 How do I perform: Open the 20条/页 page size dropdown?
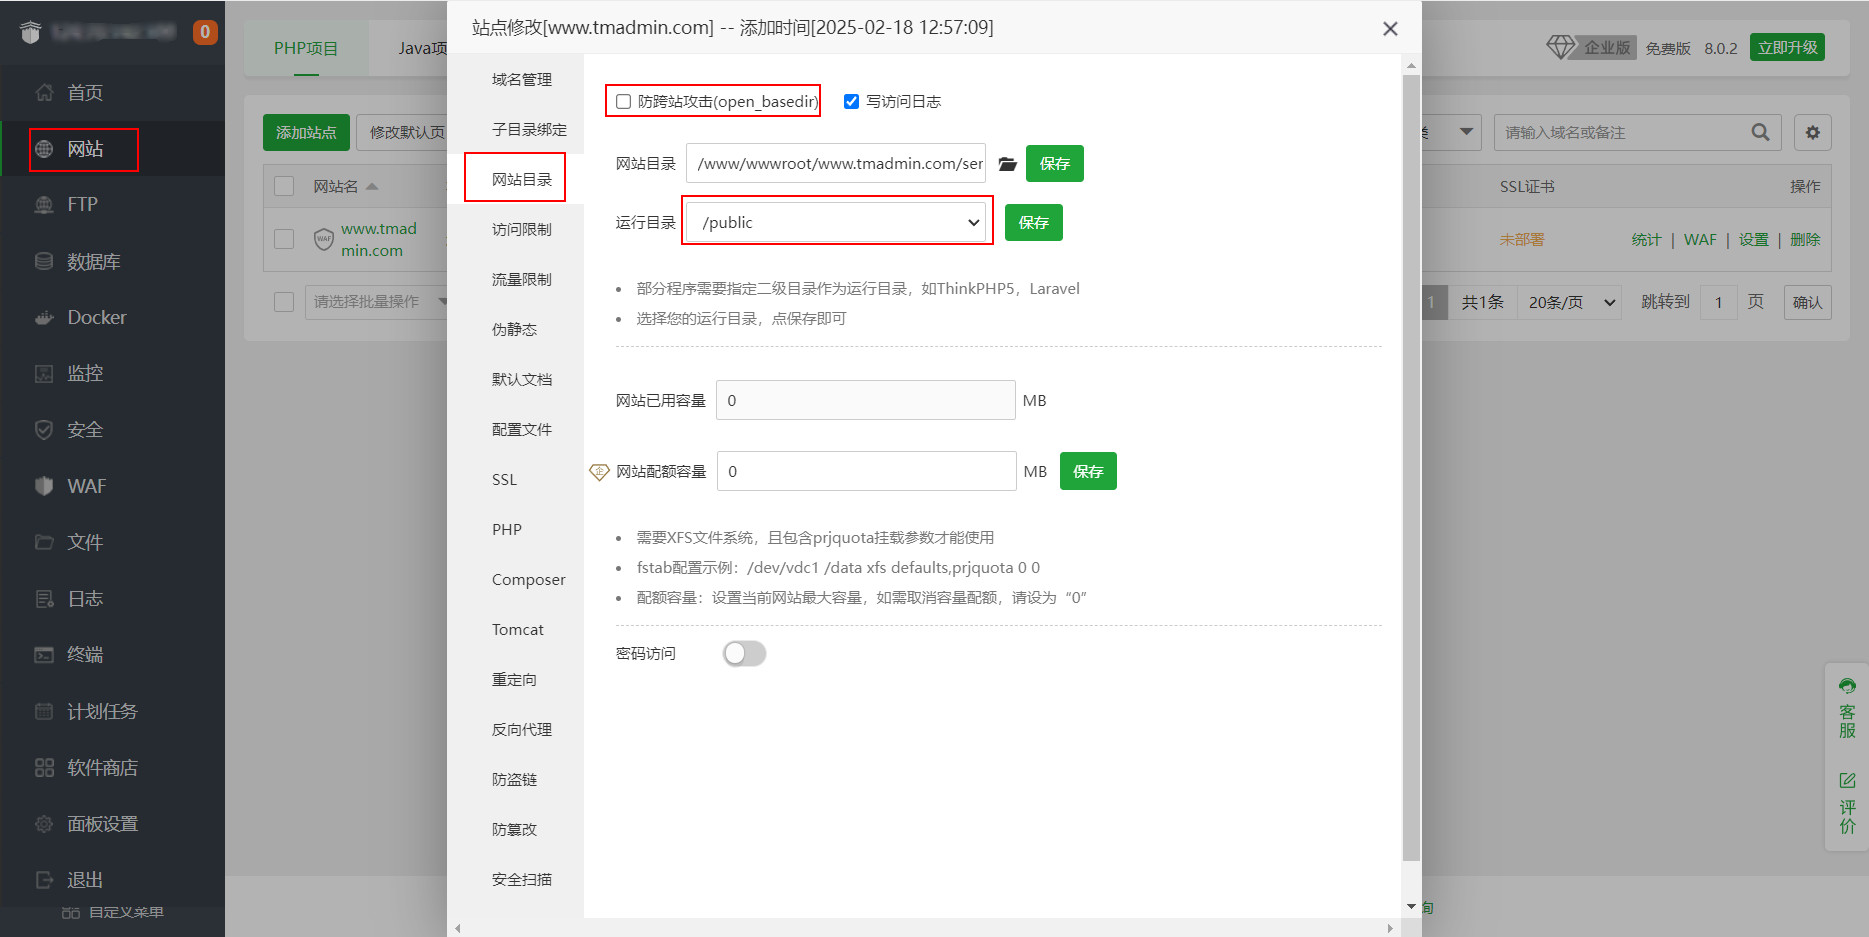[1571, 302]
